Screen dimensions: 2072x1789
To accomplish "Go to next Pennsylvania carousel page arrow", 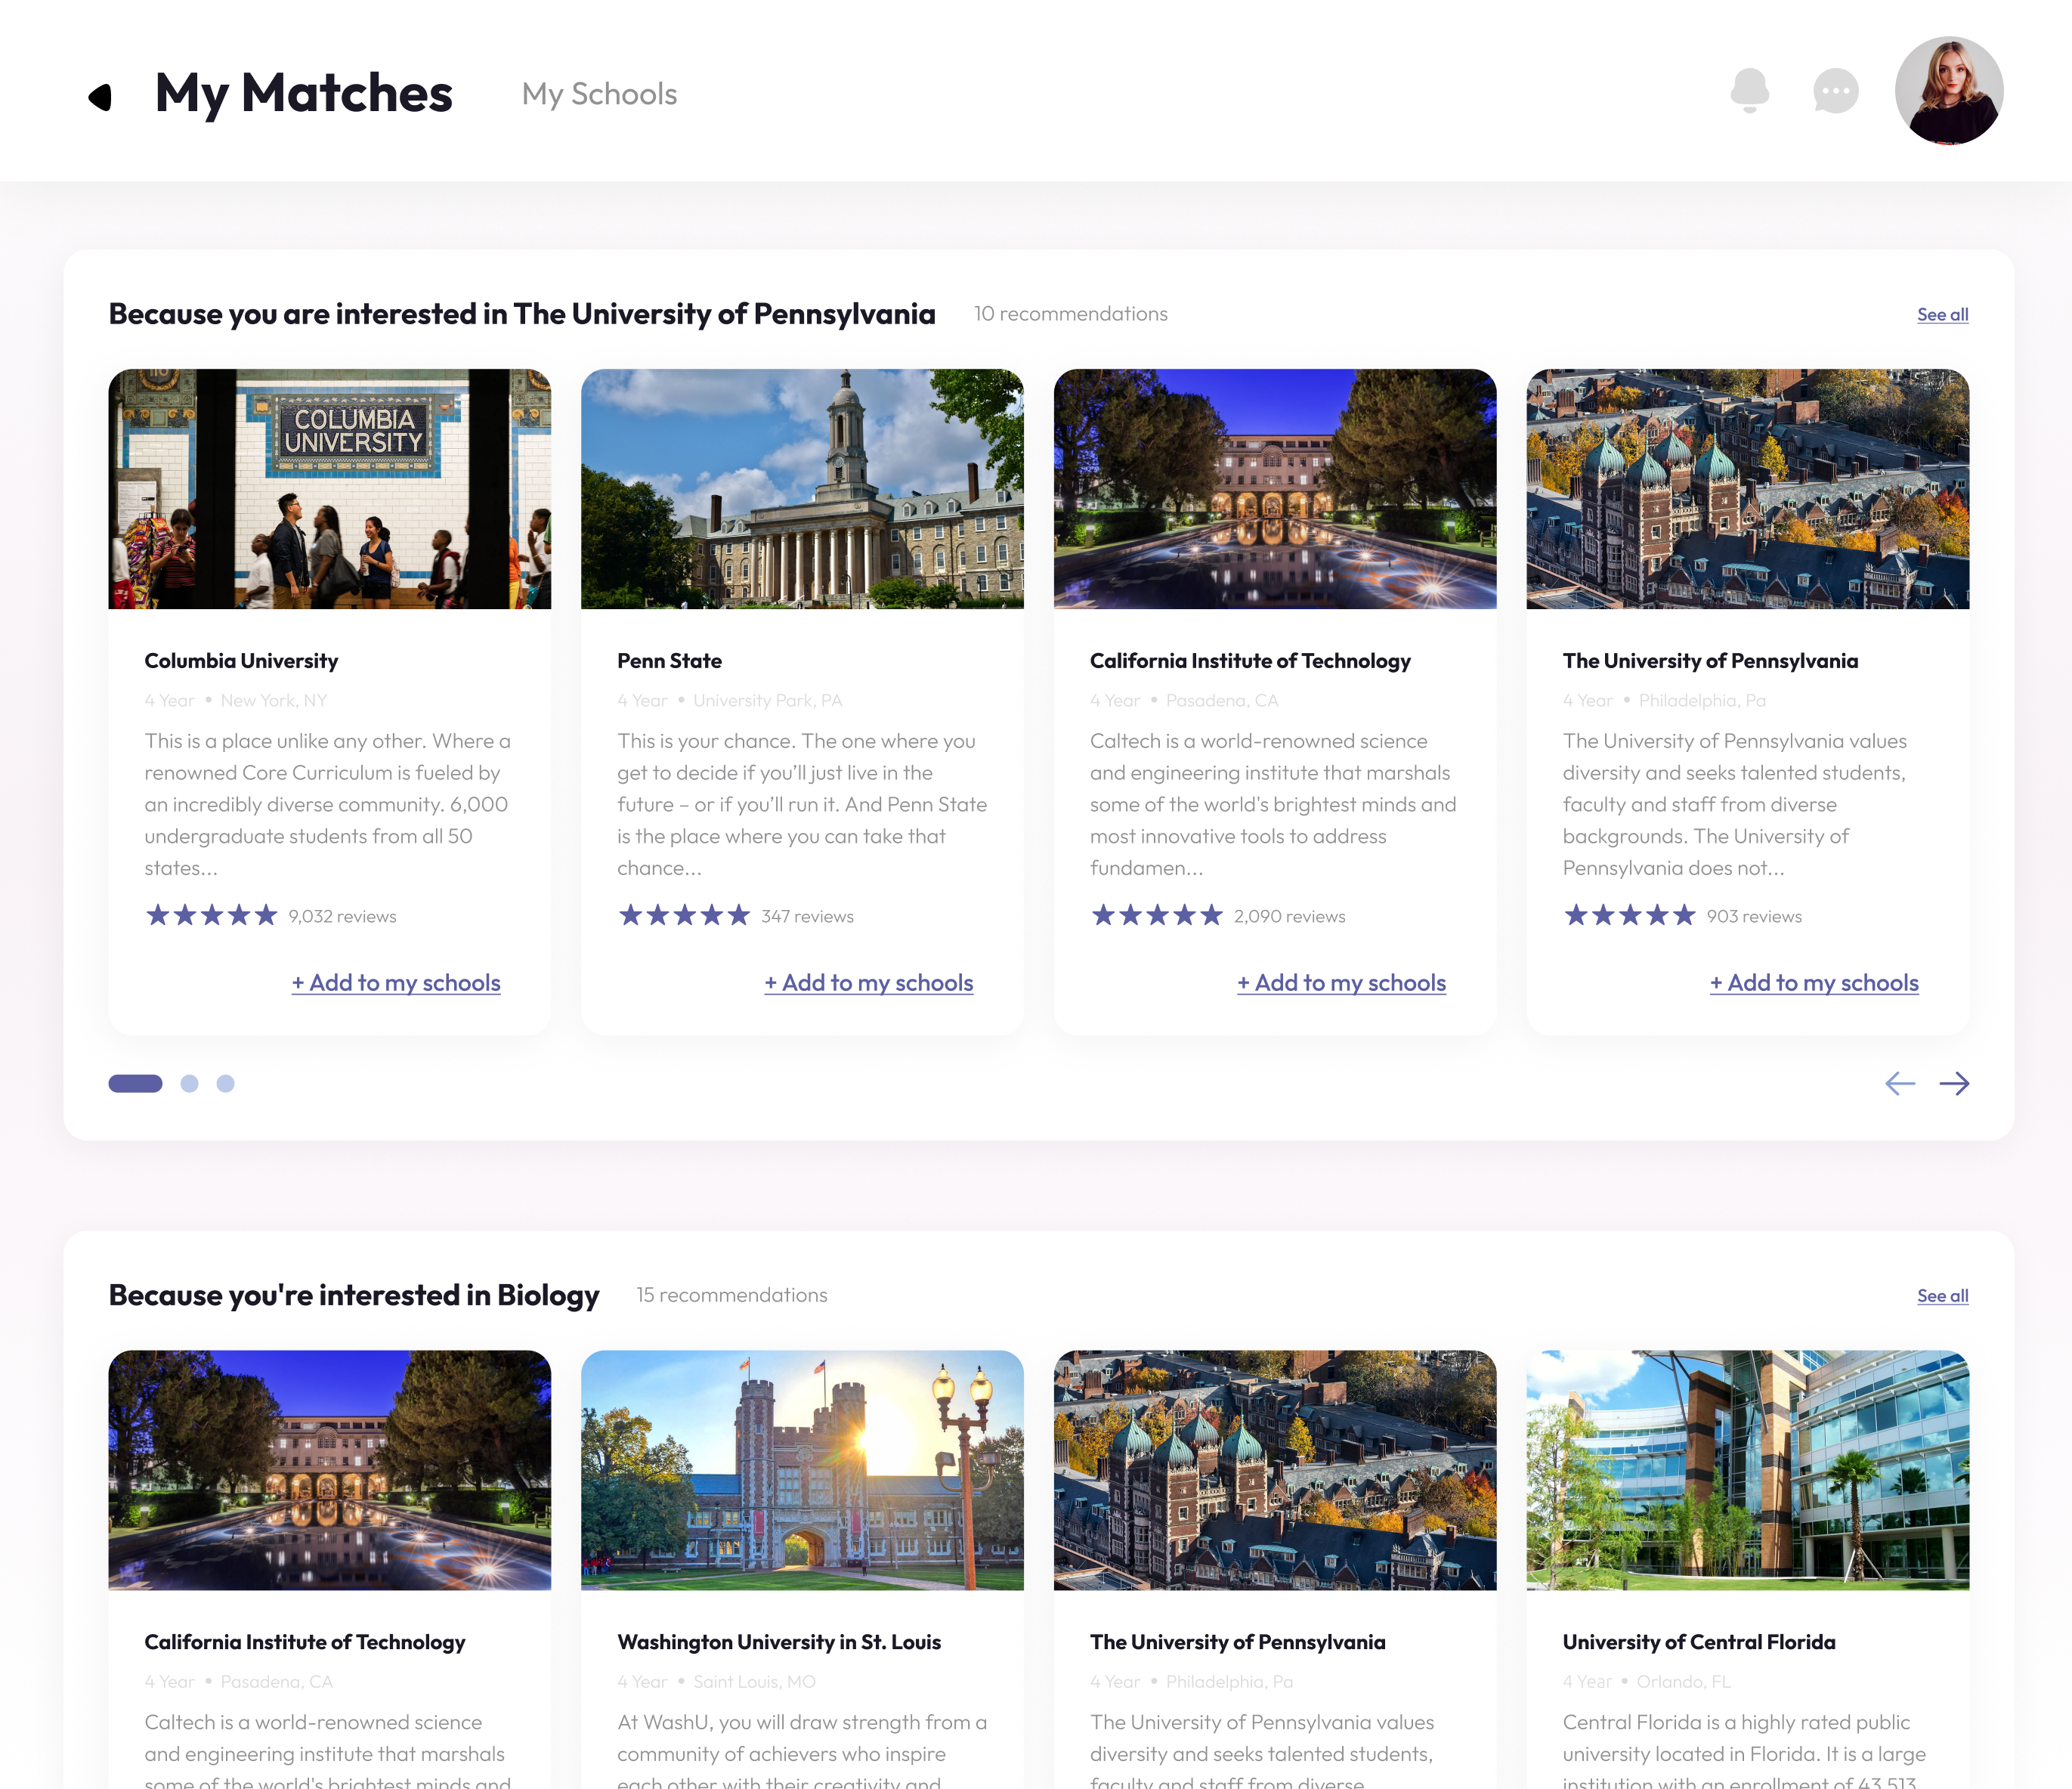I will pos(1954,1083).
